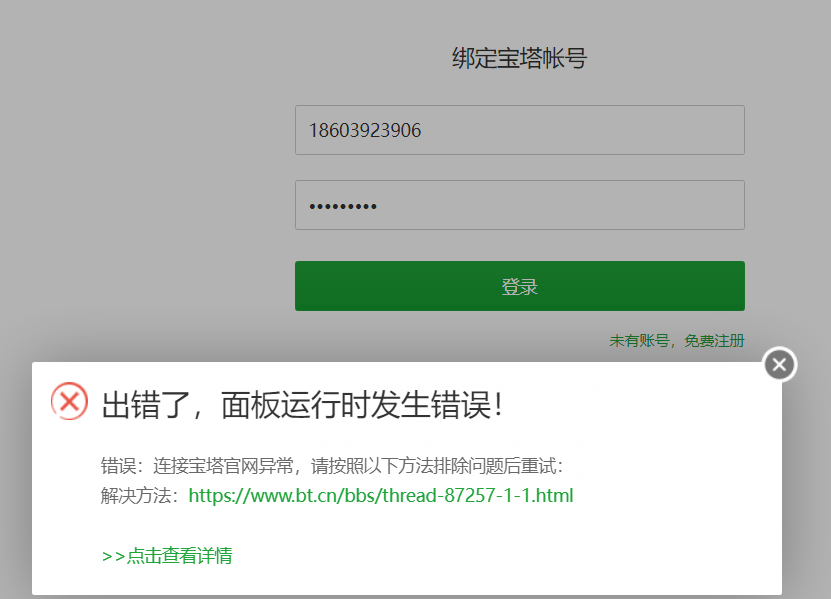Click the red error circle icon
This screenshot has height=599, width=831.
tap(69, 401)
